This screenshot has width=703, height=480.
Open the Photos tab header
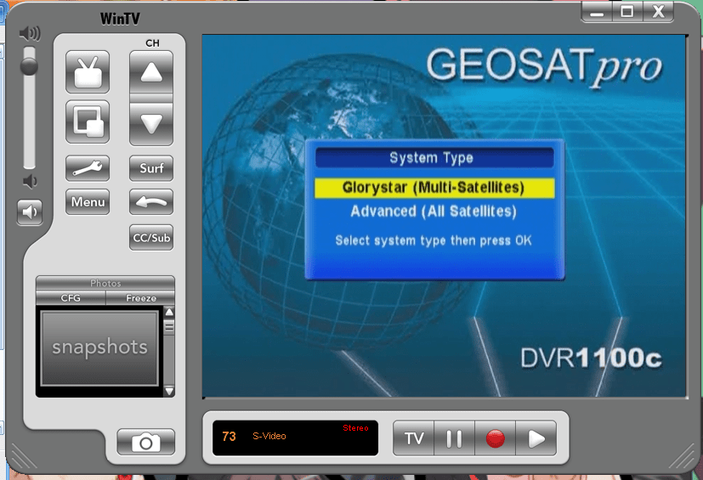(105, 283)
